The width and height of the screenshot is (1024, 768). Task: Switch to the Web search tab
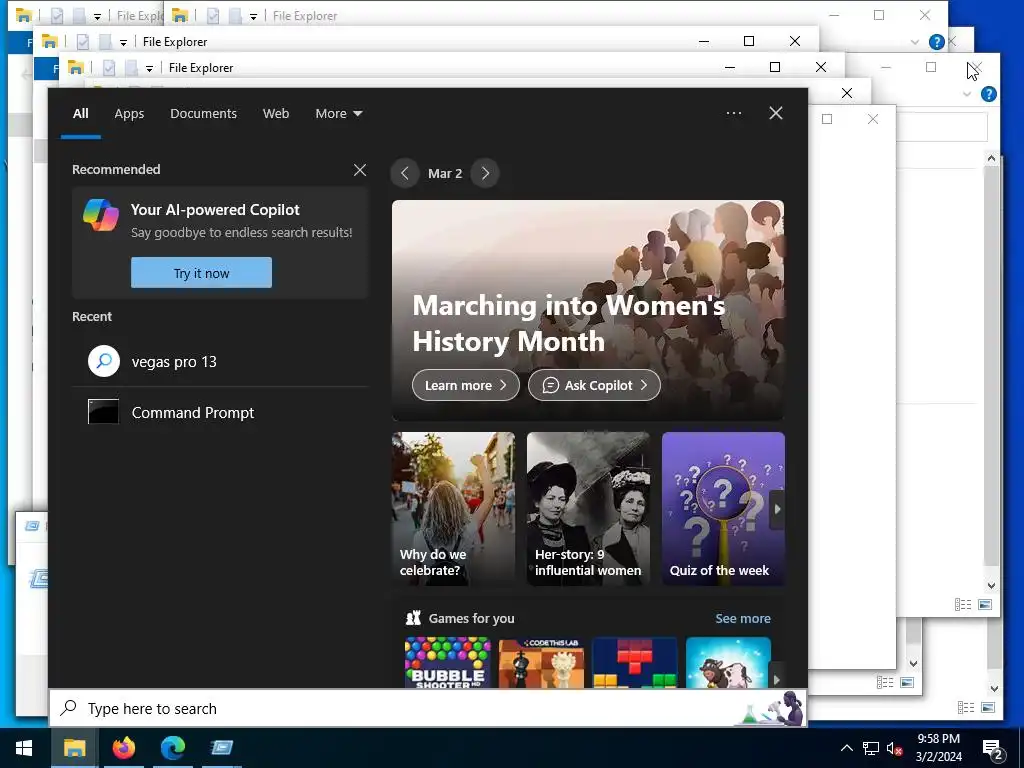click(x=276, y=114)
